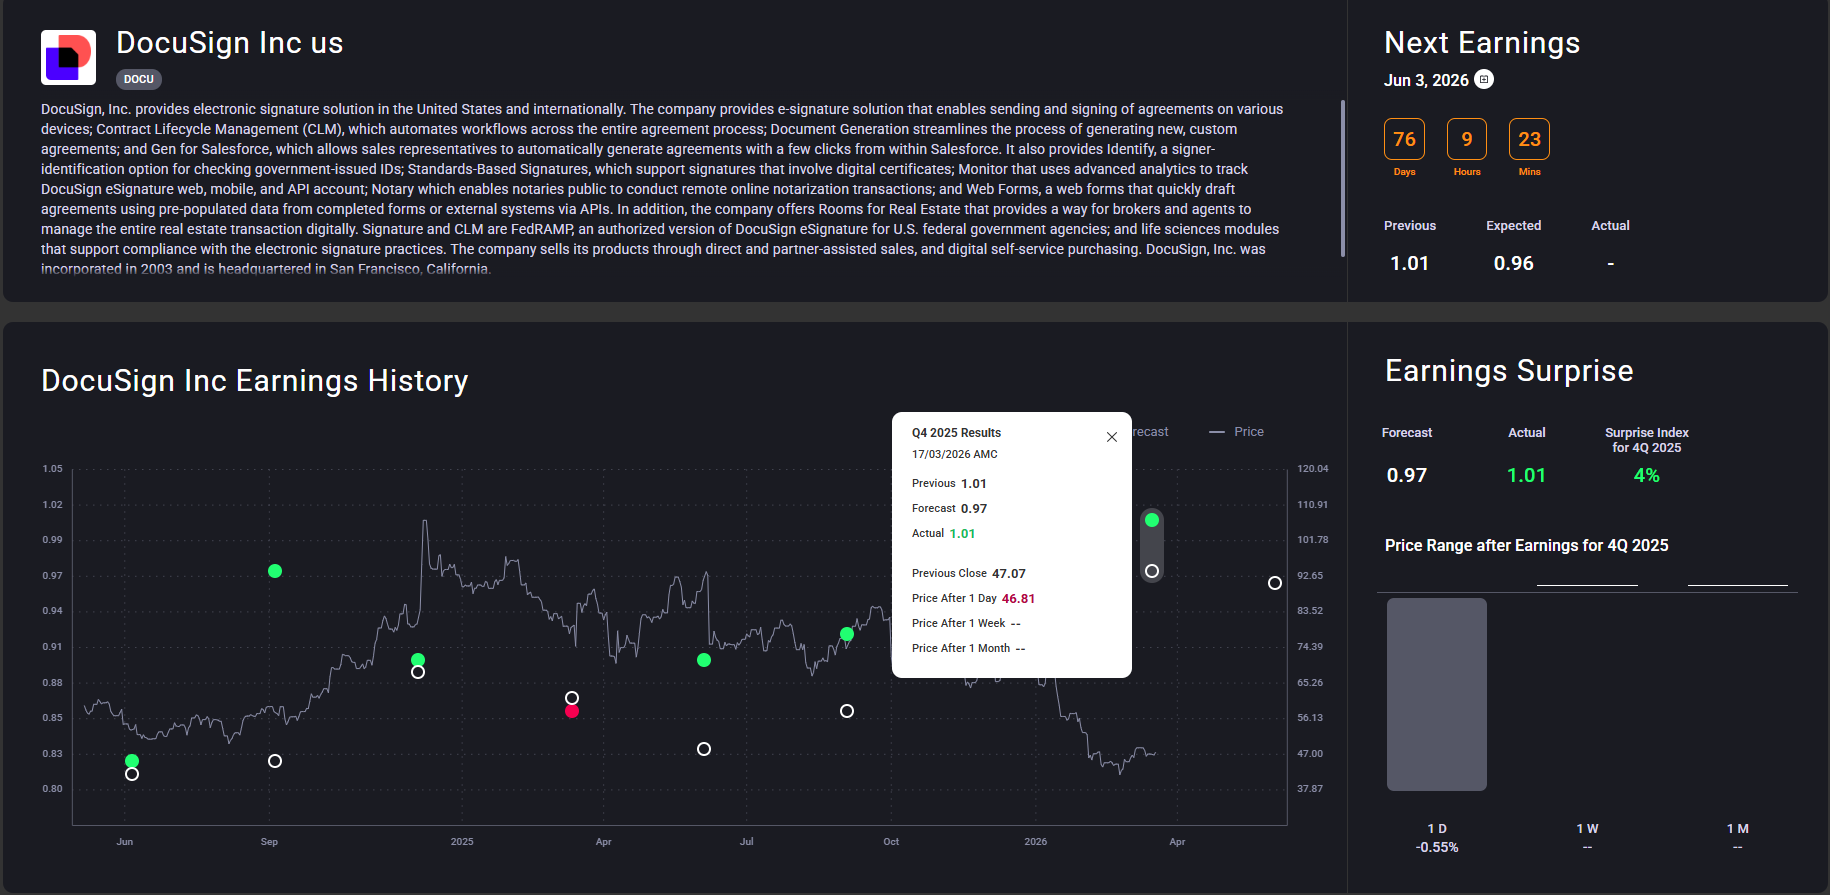This screenshot has width=1830, height=895.
Task: Select the 1 W price range label
Action: (1587, 829)
